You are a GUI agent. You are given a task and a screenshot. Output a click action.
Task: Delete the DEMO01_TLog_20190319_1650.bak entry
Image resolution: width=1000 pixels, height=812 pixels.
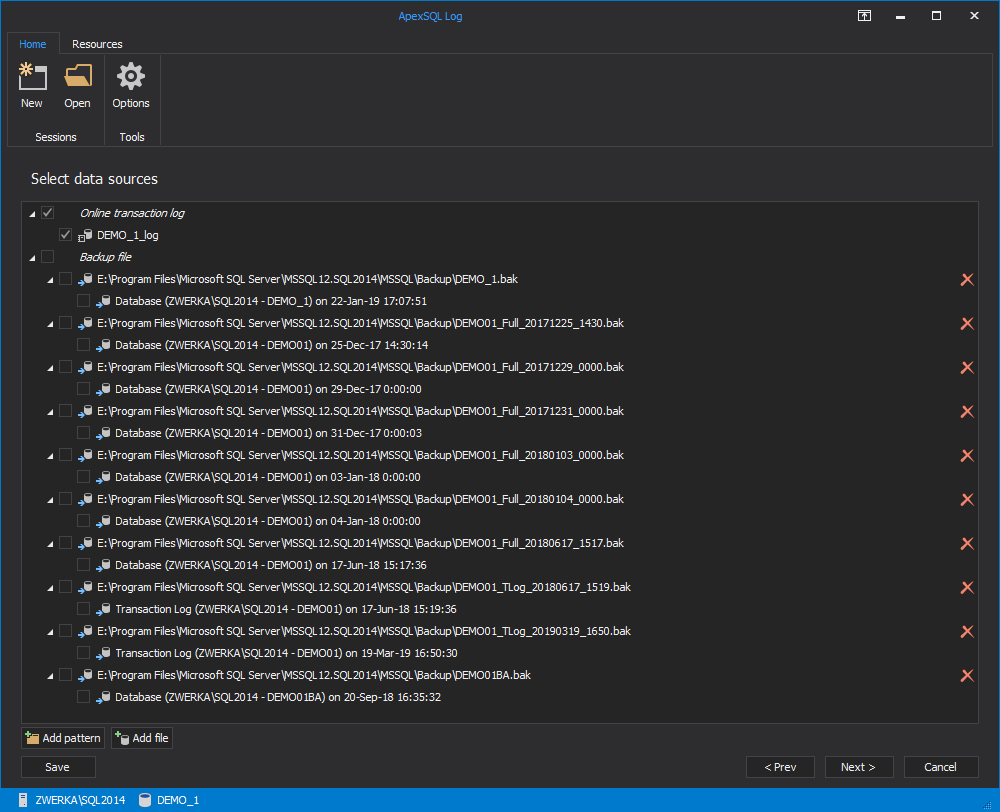967,631
